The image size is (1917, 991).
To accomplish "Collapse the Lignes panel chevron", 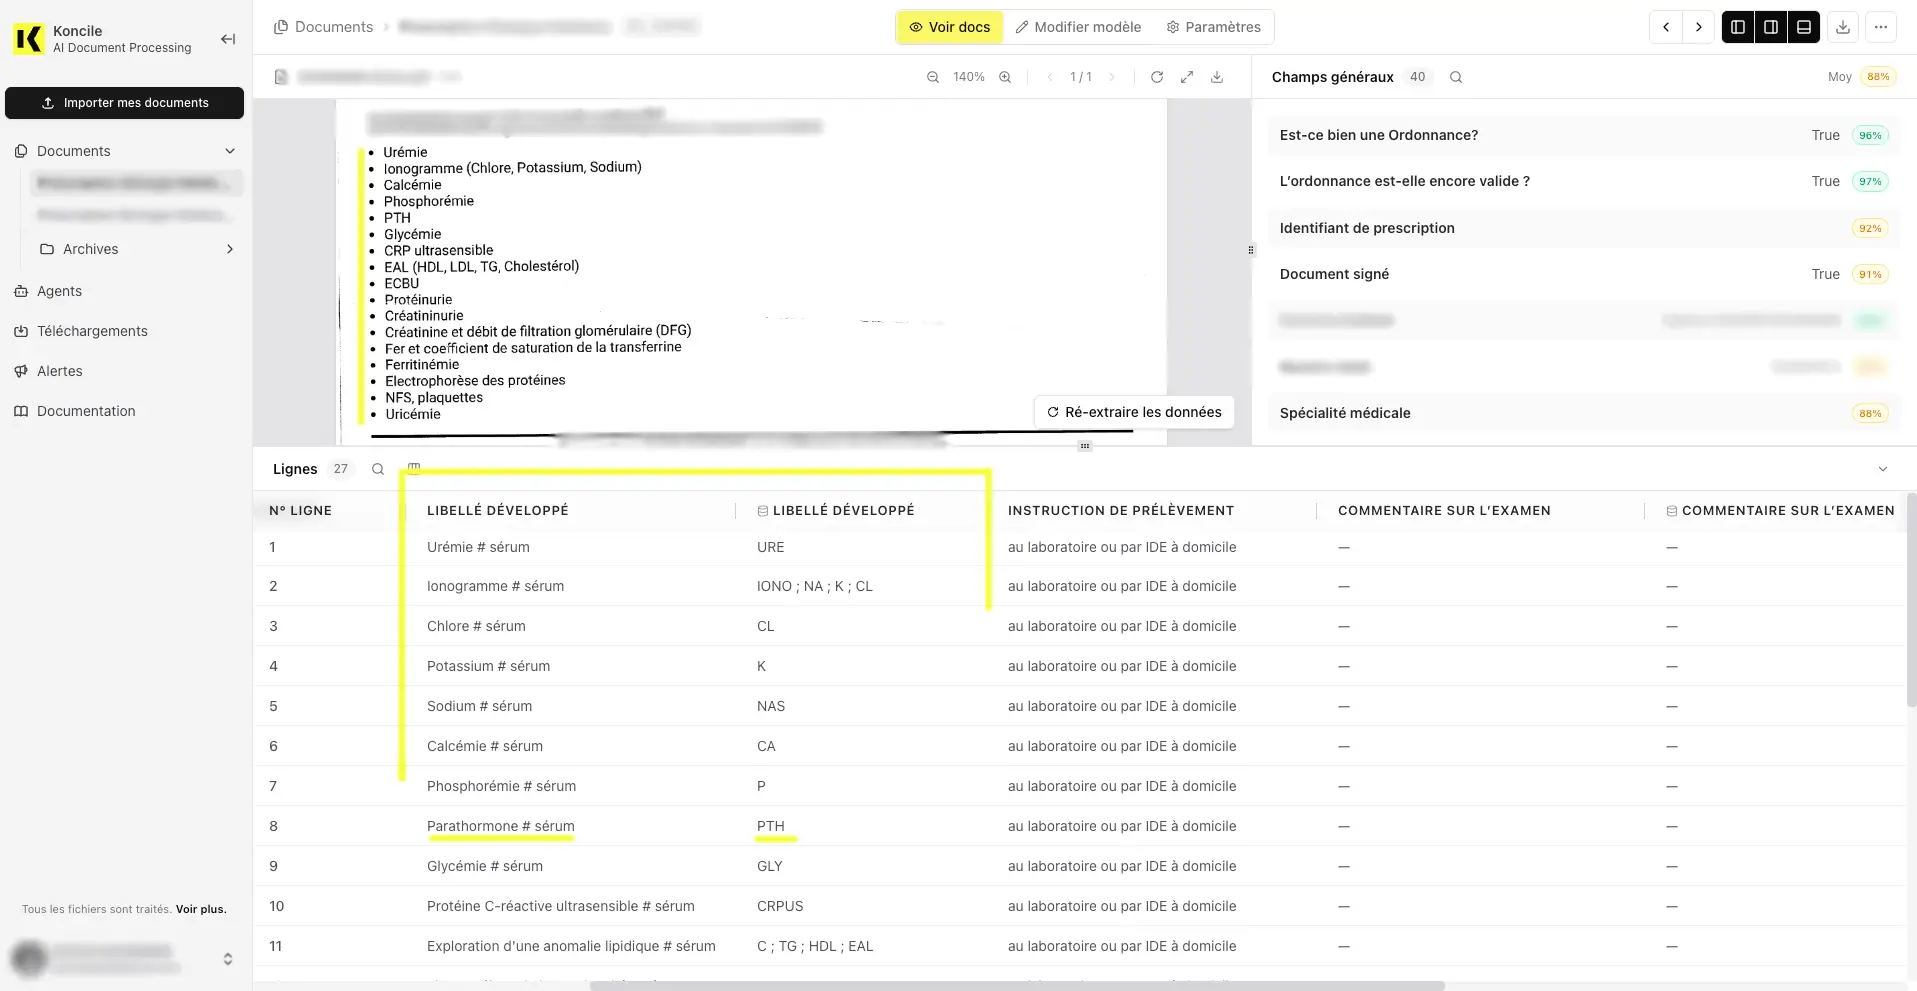I will [x=1883, y=469].
